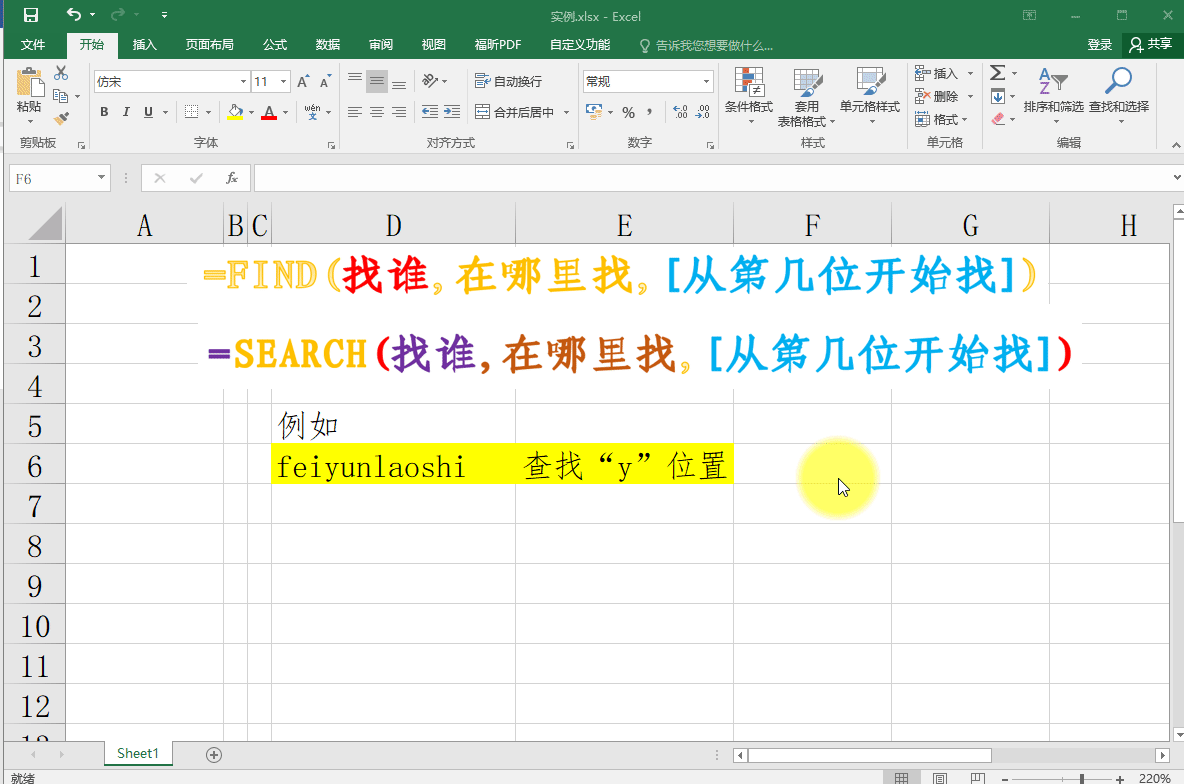Align text right
This screenshot has height=784, width=1184.
click(x=399, y=112)
